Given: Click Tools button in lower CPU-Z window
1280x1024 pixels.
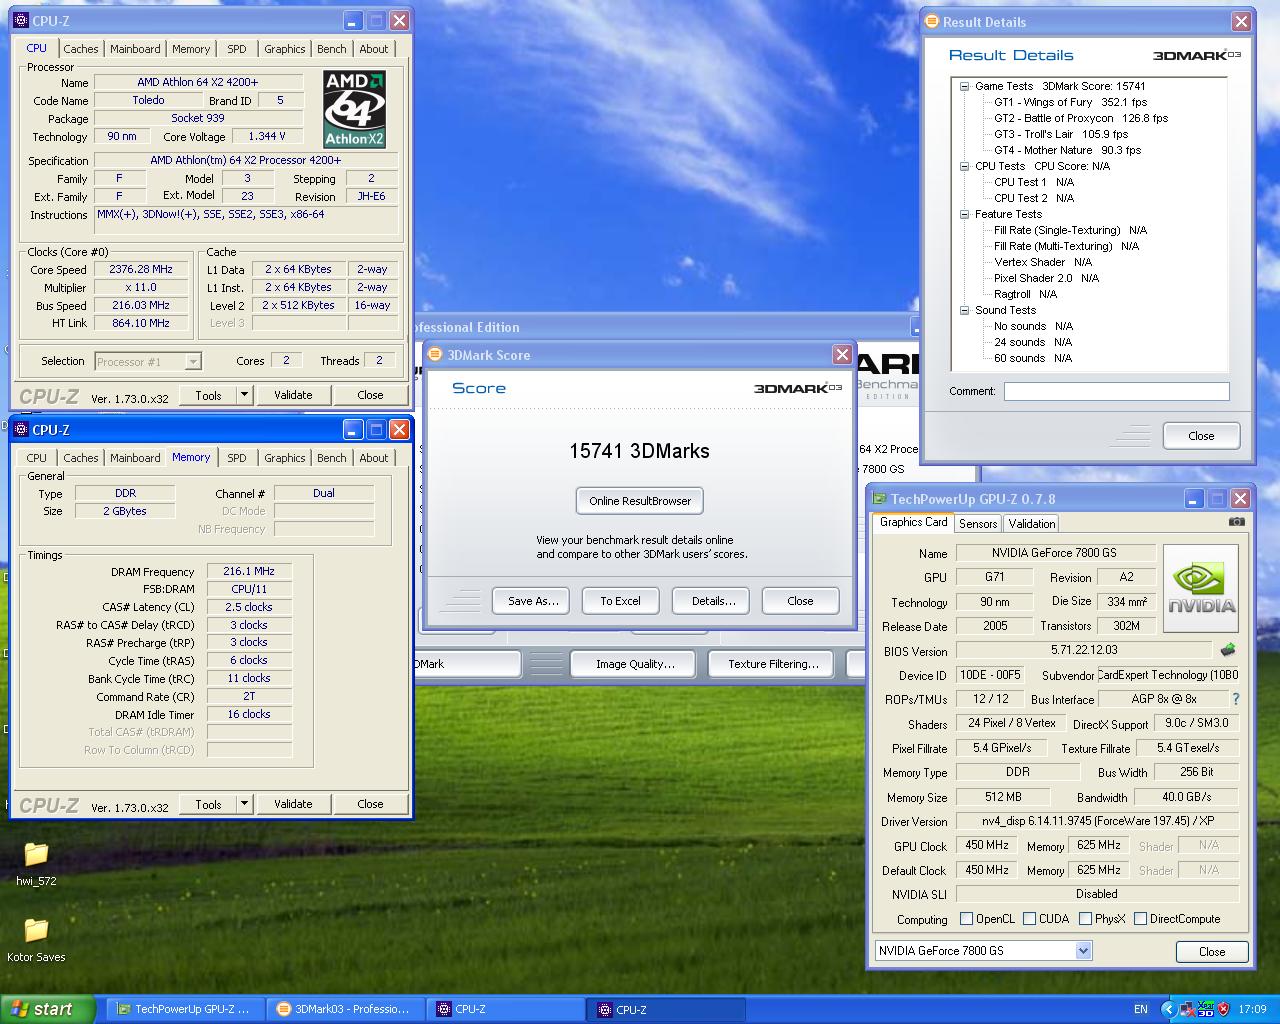Looking at the screenshot, I should pyautogui.click(x=208, y=804).
